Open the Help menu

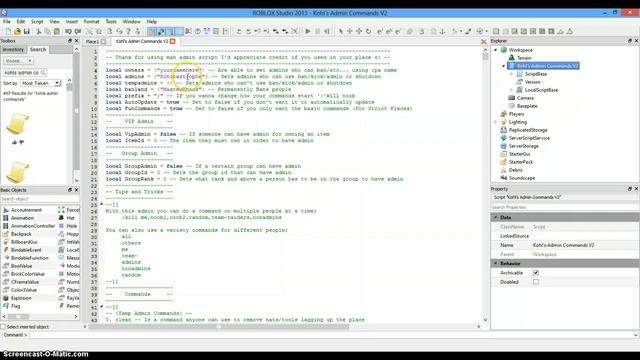pos(152,22)
